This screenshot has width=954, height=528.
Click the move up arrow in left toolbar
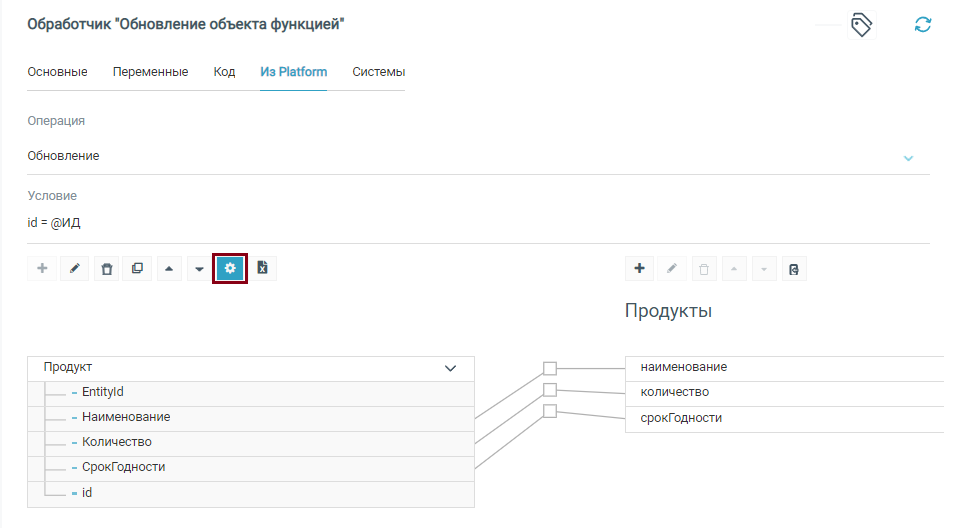(x=168, y=268)
